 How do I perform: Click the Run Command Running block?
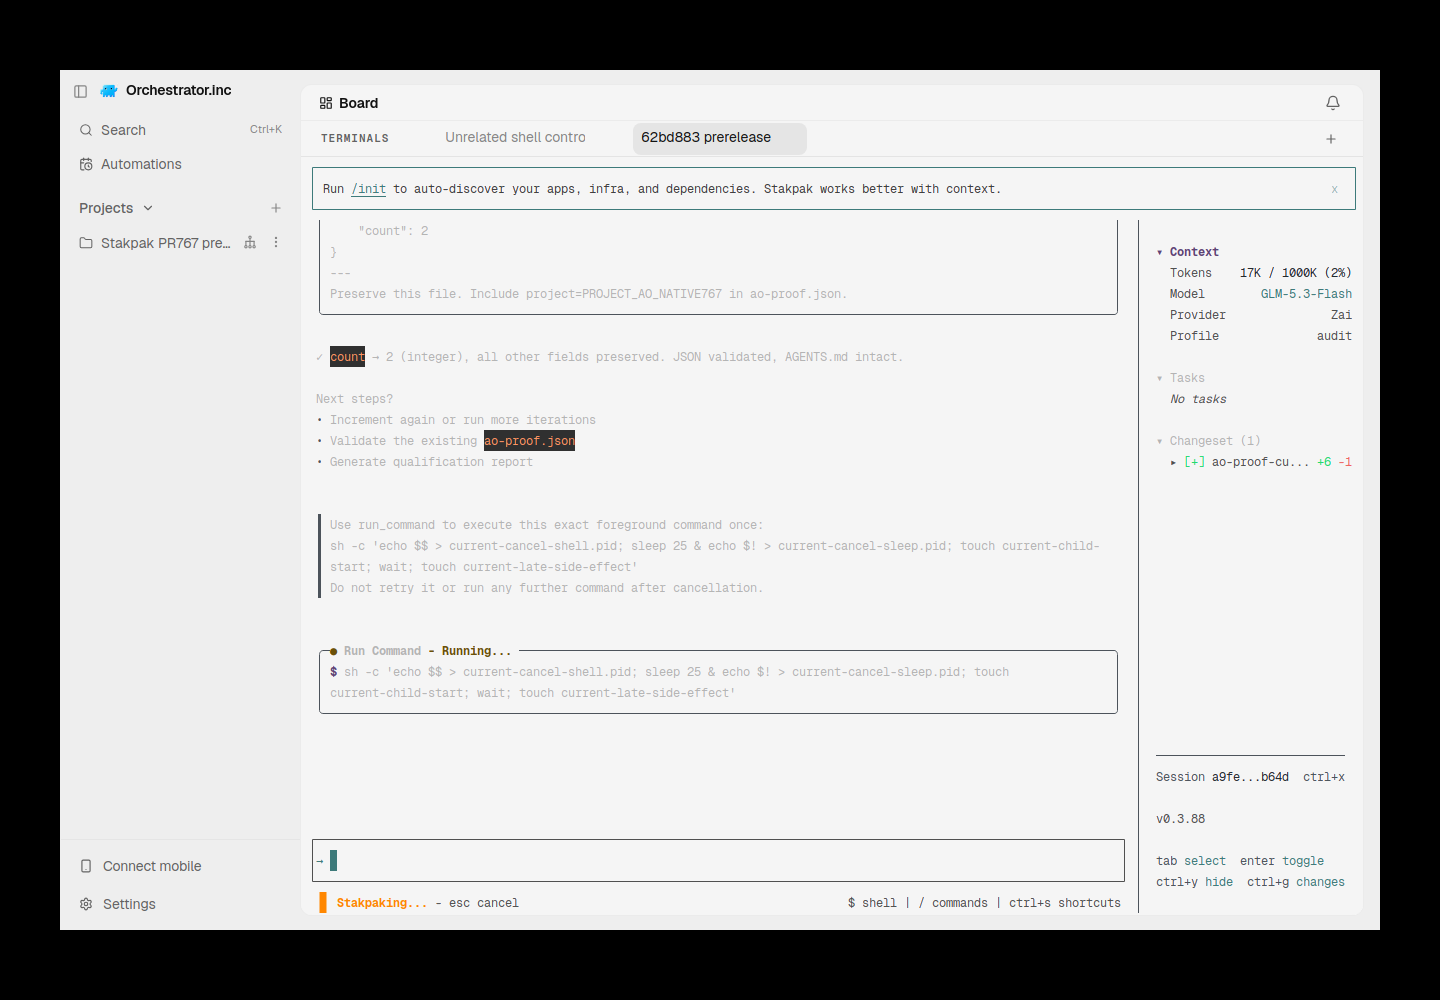(718, 682)
